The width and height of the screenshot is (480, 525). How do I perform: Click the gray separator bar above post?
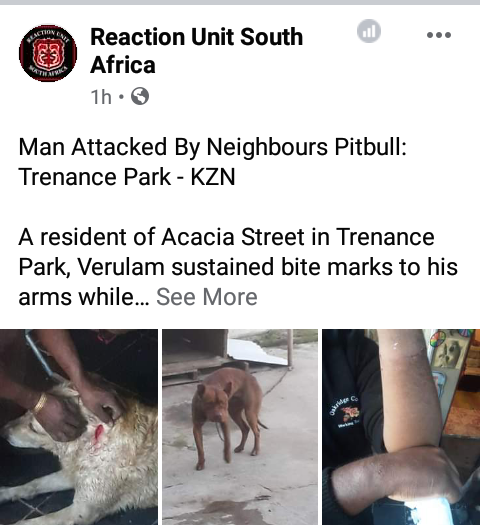(x=240, y=2)
